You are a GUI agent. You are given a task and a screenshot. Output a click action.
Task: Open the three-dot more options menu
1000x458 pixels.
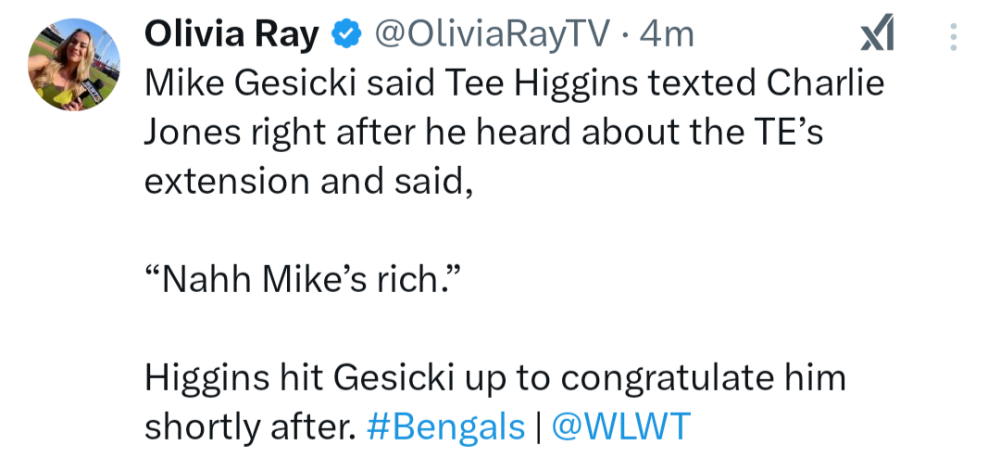953,37
